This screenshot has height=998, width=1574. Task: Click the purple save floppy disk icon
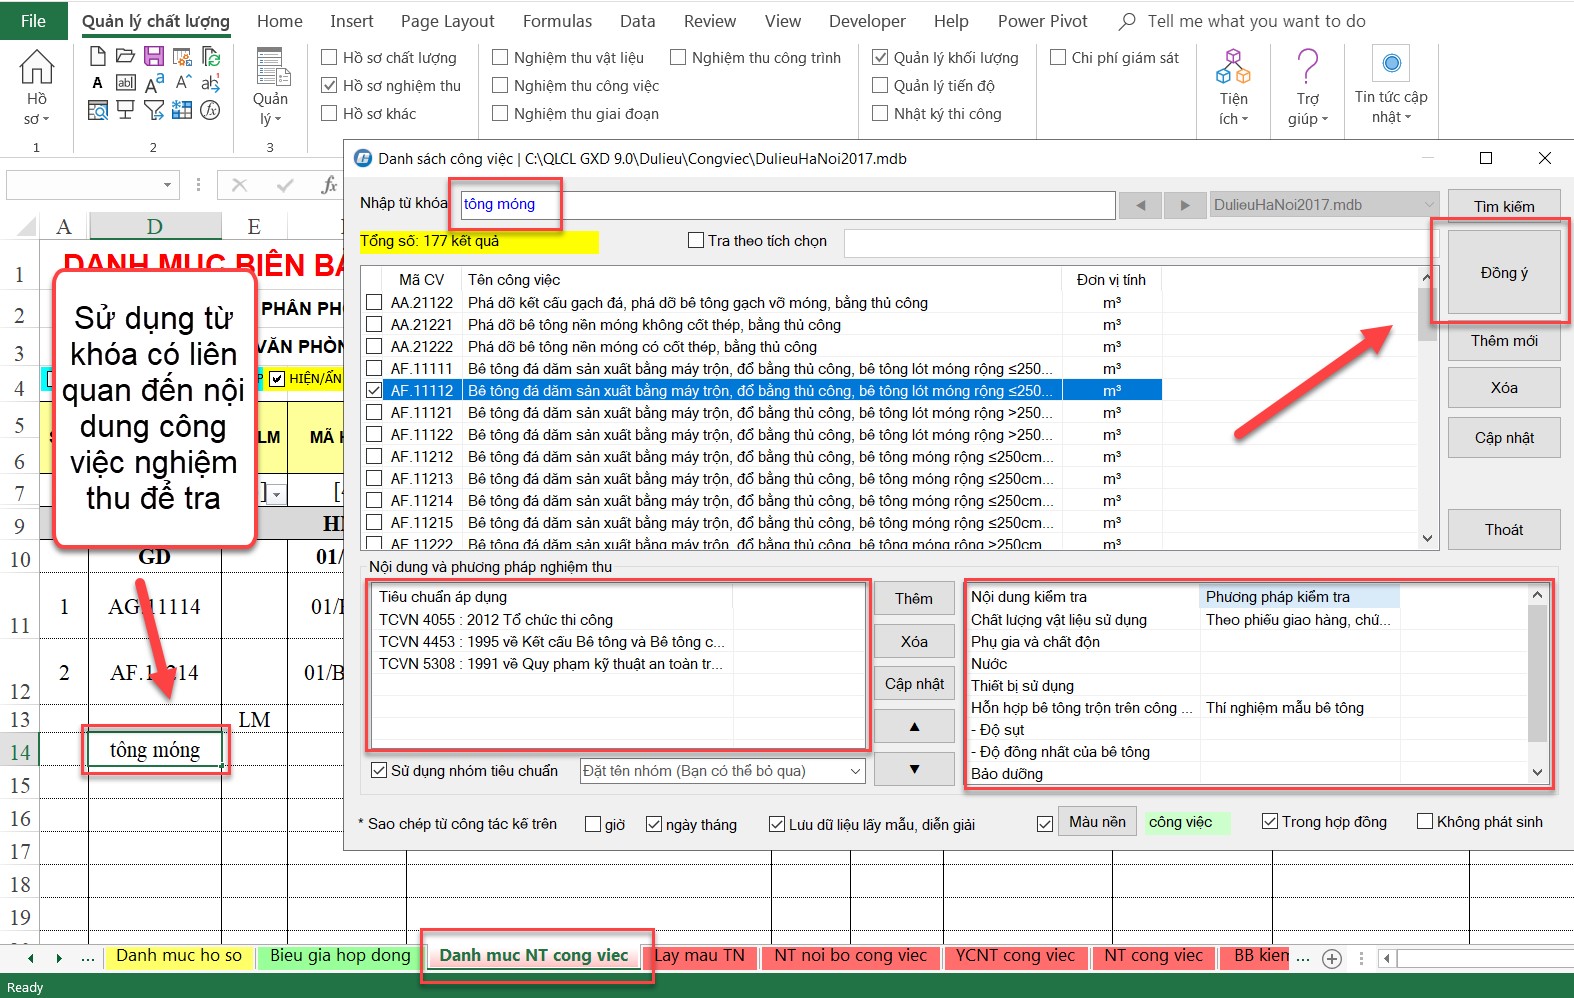pyautogui.click(x=153, y=56)
